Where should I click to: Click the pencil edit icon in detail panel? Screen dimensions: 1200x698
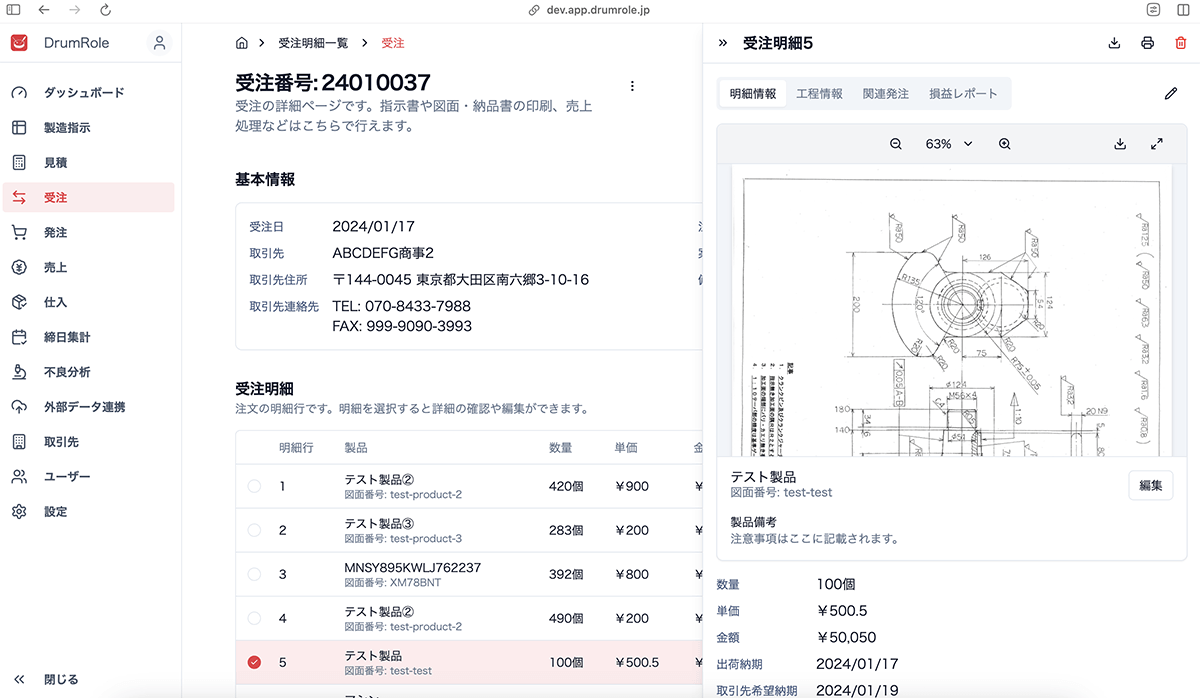[1171, 93]
